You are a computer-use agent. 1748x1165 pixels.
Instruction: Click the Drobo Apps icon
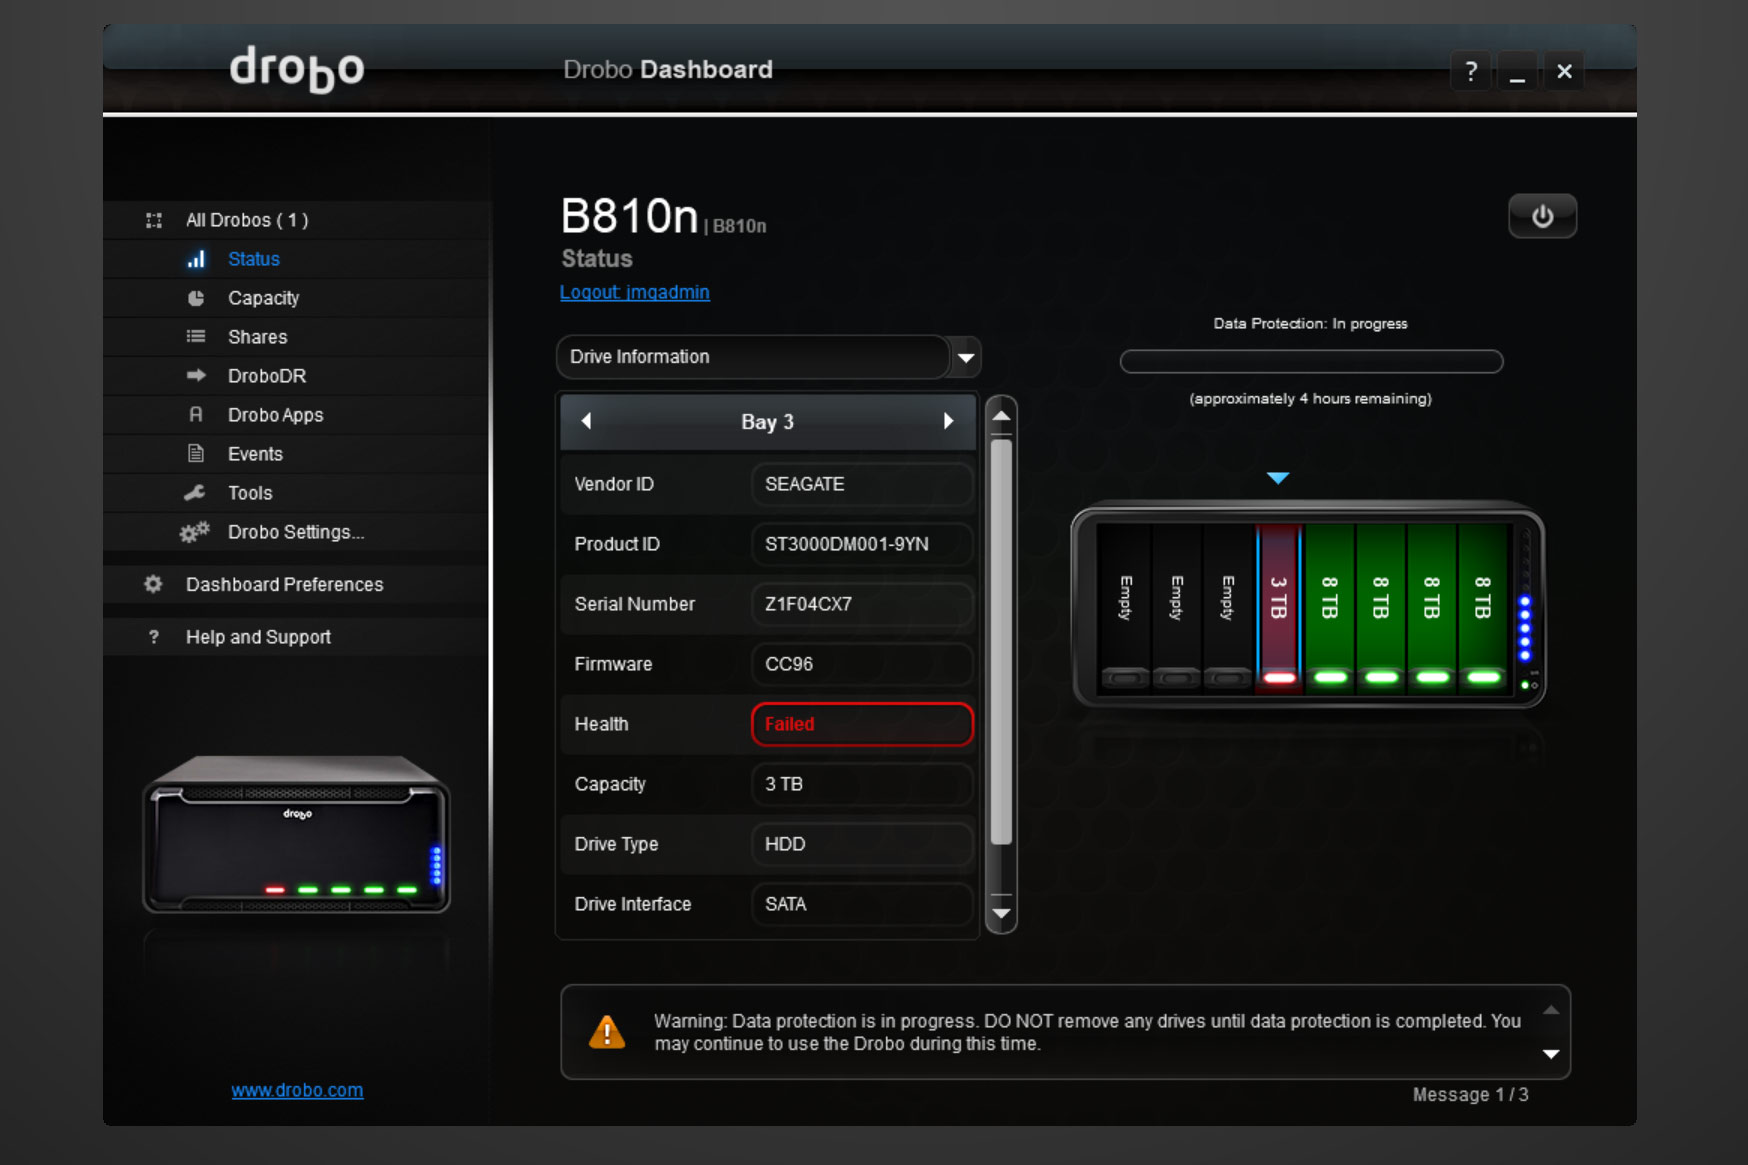196,414
